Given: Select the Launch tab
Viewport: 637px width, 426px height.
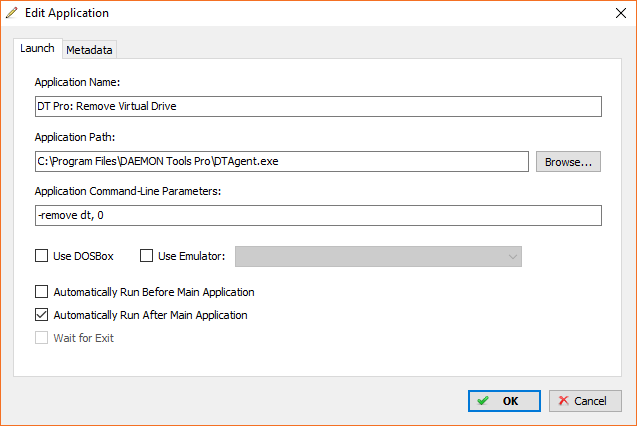Looking at the screenshot, I should coord(37,48).
